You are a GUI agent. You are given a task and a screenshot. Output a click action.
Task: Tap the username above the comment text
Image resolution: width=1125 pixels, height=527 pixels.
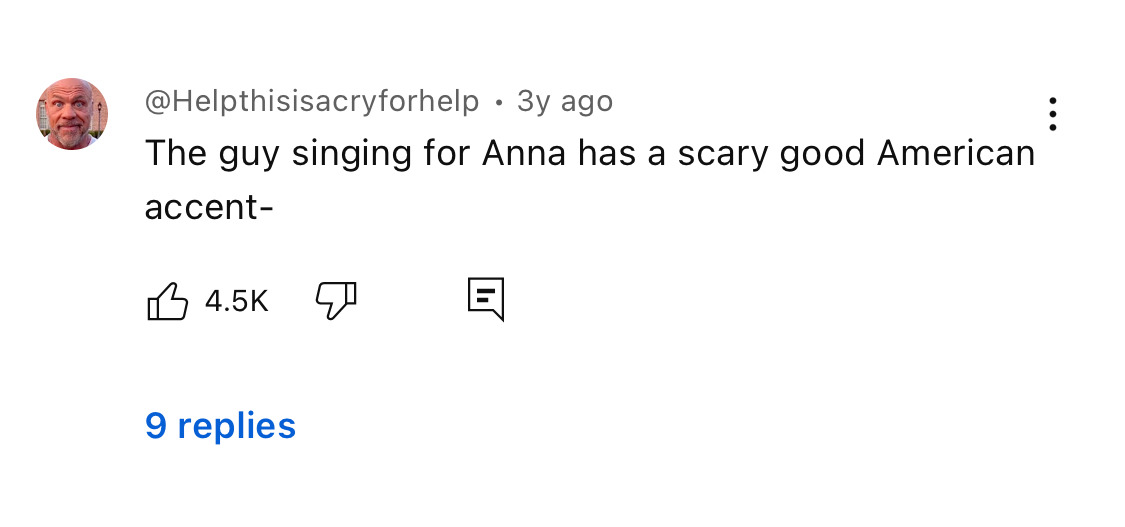pyautogui.click(x=312, y=101)
